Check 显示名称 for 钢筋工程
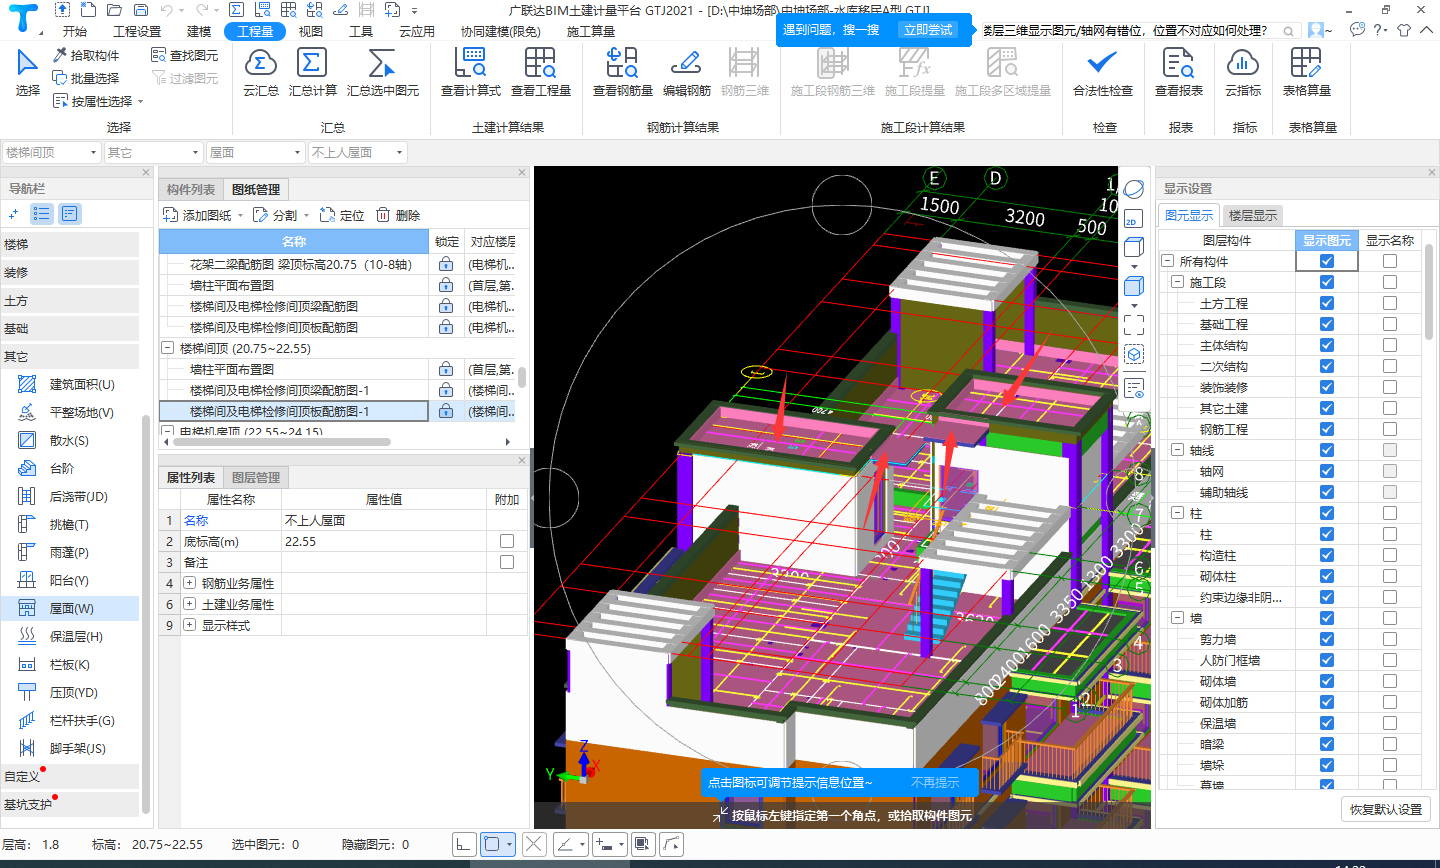1440x868 pixels. pyautogui.click(x=1390, y=429)
